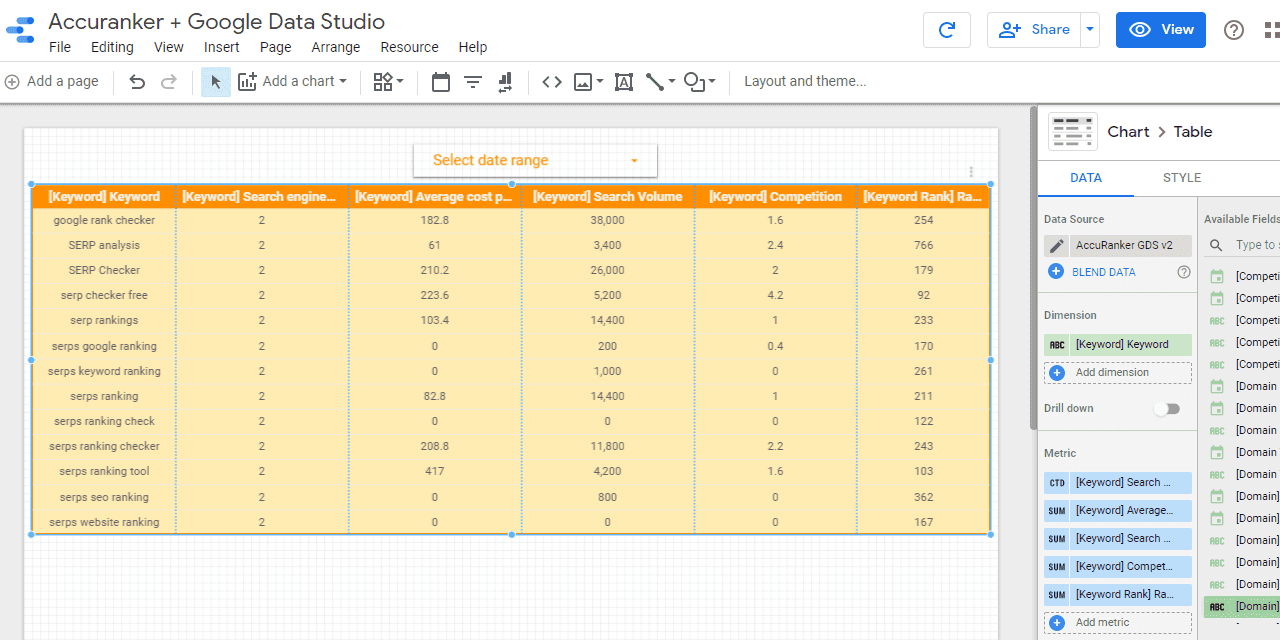Viewport: 1280px width, 640px height.
Task: Open the Insert menu
Action: (x=222, y=47)
